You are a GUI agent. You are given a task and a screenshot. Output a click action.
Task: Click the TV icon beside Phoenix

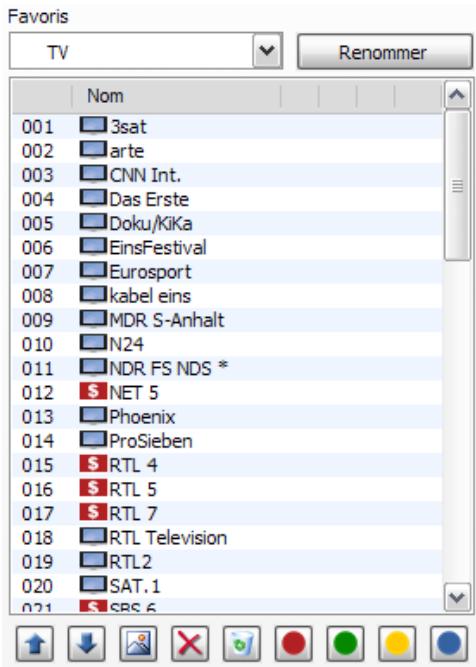[93, 416]
